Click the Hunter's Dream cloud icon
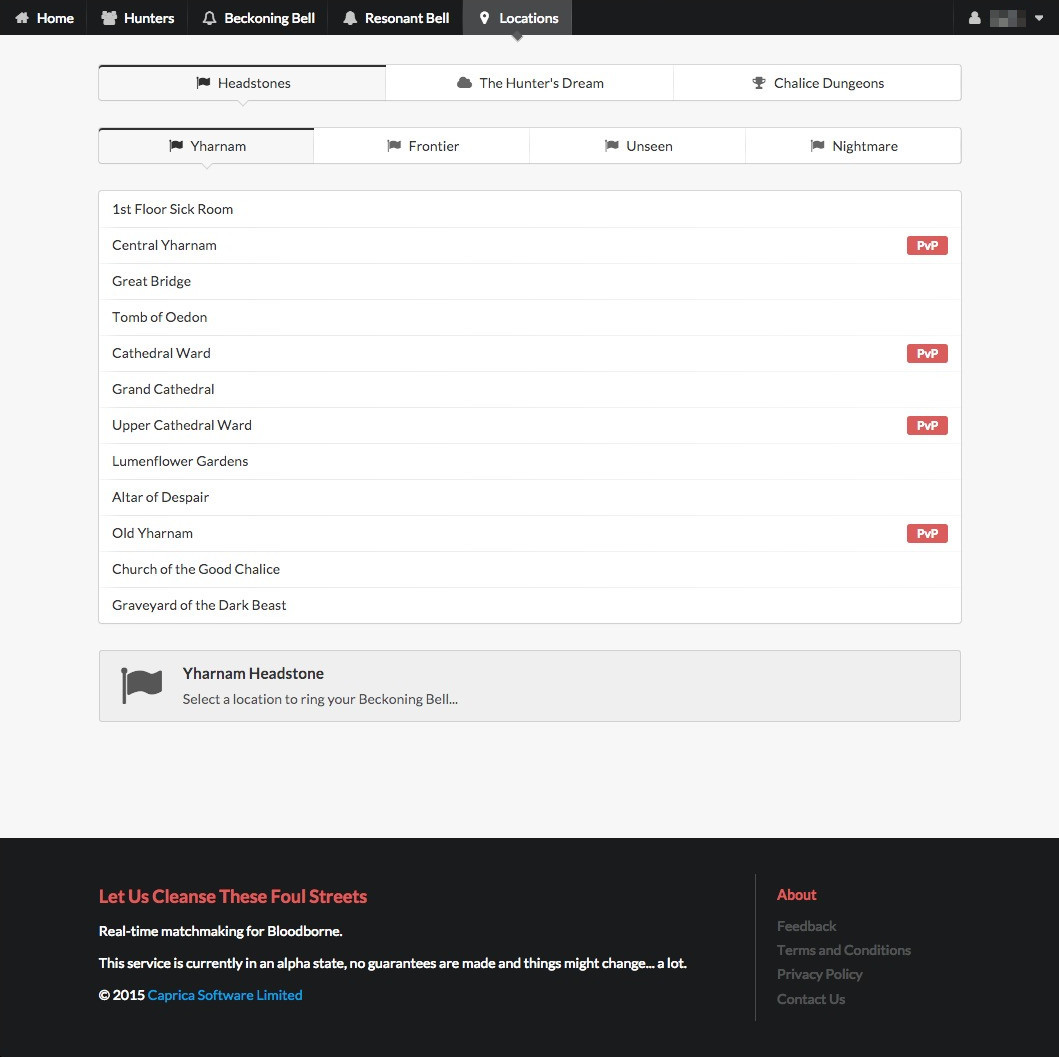 464,82
